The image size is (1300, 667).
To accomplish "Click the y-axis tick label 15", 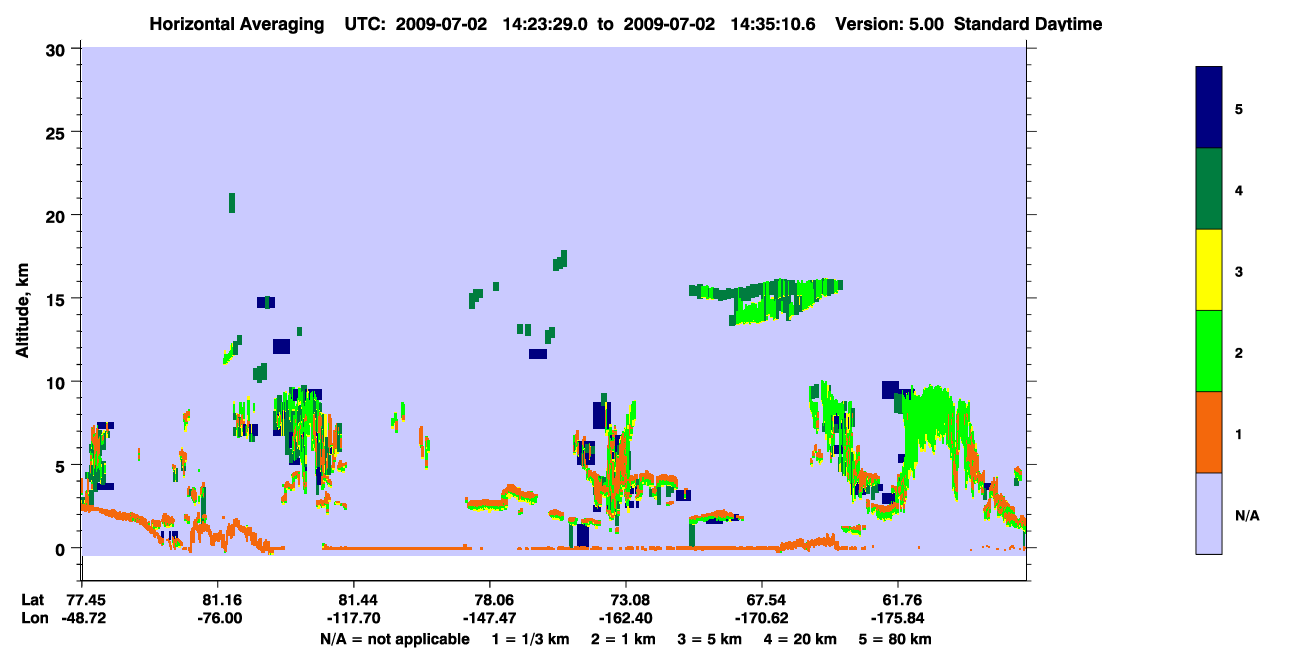I will [x=58, y=298].
